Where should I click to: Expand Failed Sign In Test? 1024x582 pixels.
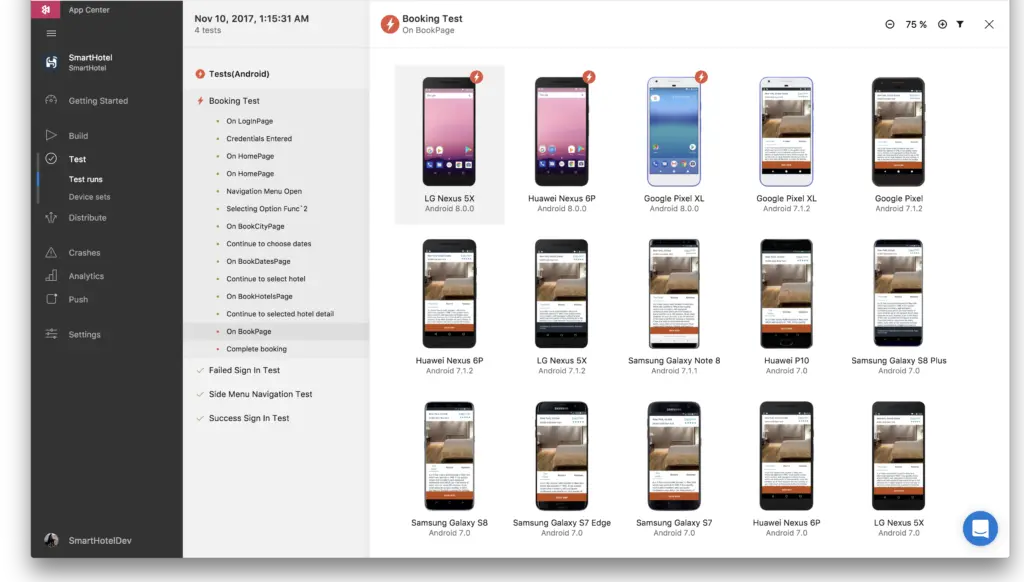tap(244, 370)
